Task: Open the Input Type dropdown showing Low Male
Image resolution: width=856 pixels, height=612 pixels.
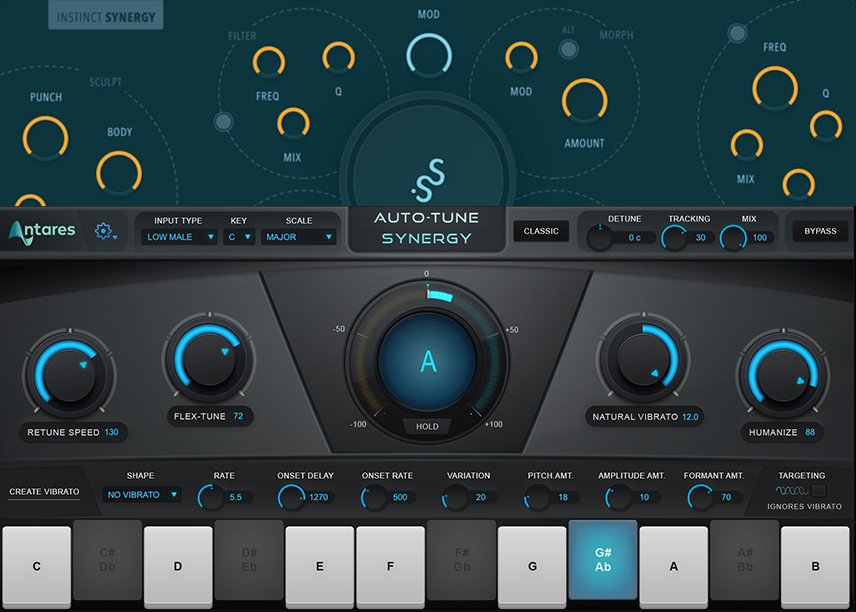Action: pos(179,237)
